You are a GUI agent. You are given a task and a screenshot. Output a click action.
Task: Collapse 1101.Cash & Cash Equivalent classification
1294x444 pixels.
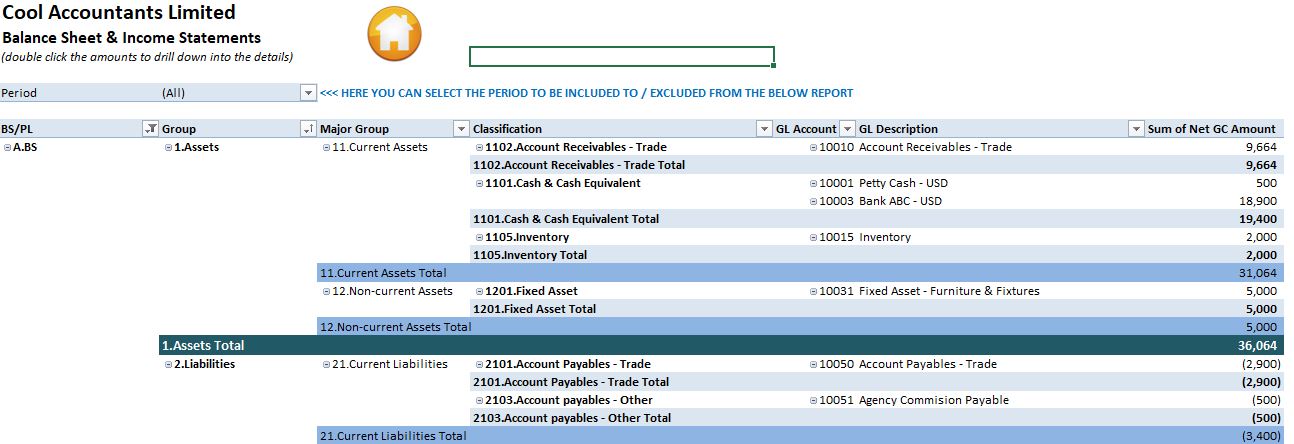coord(479,183)
